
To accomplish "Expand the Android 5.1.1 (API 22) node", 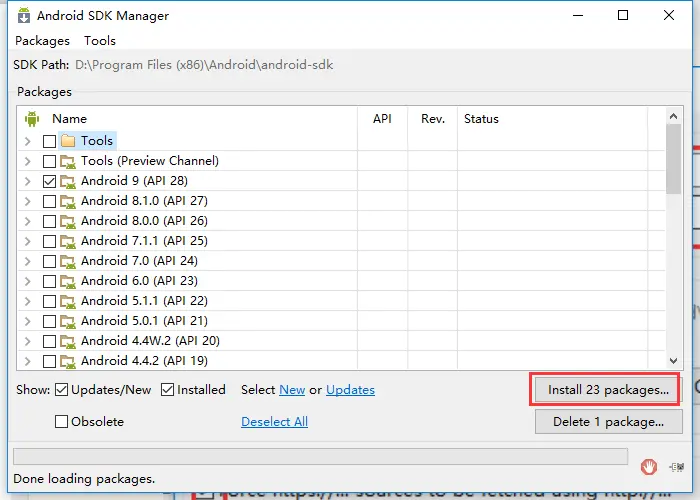I will coord(28,301).
